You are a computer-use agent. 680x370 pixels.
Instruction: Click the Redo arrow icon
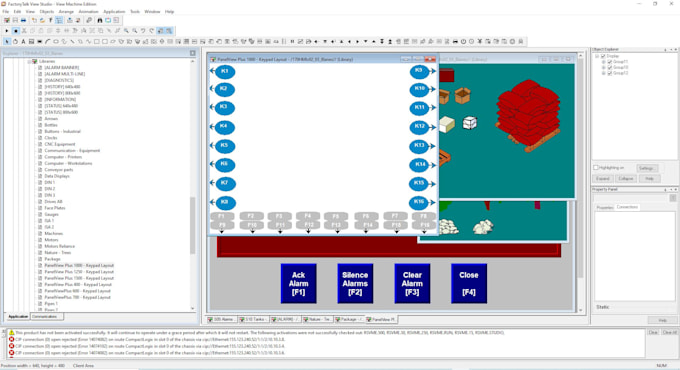(151, 31)
